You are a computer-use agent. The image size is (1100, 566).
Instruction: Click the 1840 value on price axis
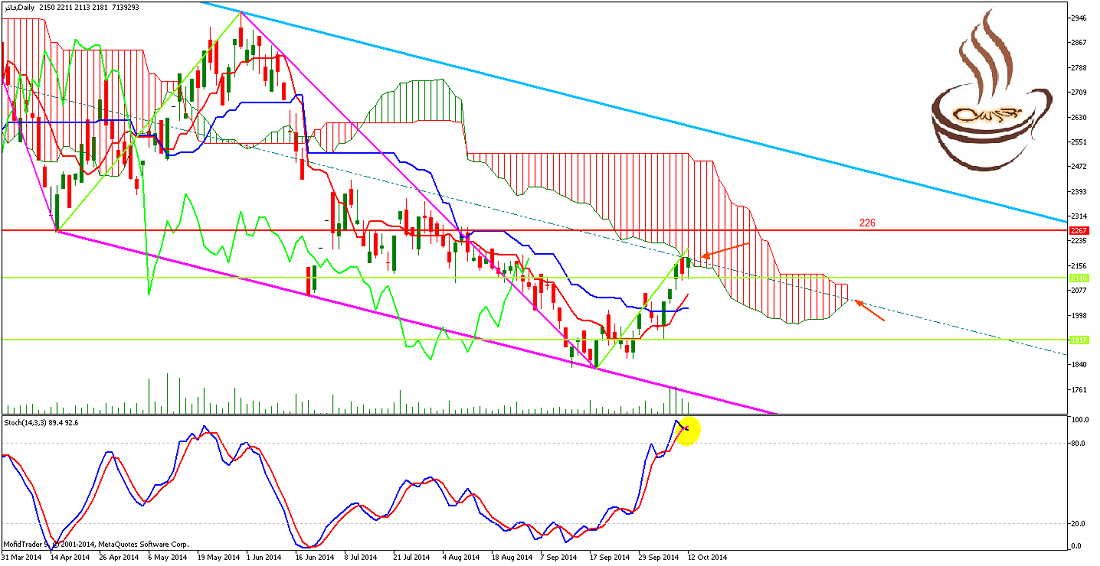[x=1079, y=365]
